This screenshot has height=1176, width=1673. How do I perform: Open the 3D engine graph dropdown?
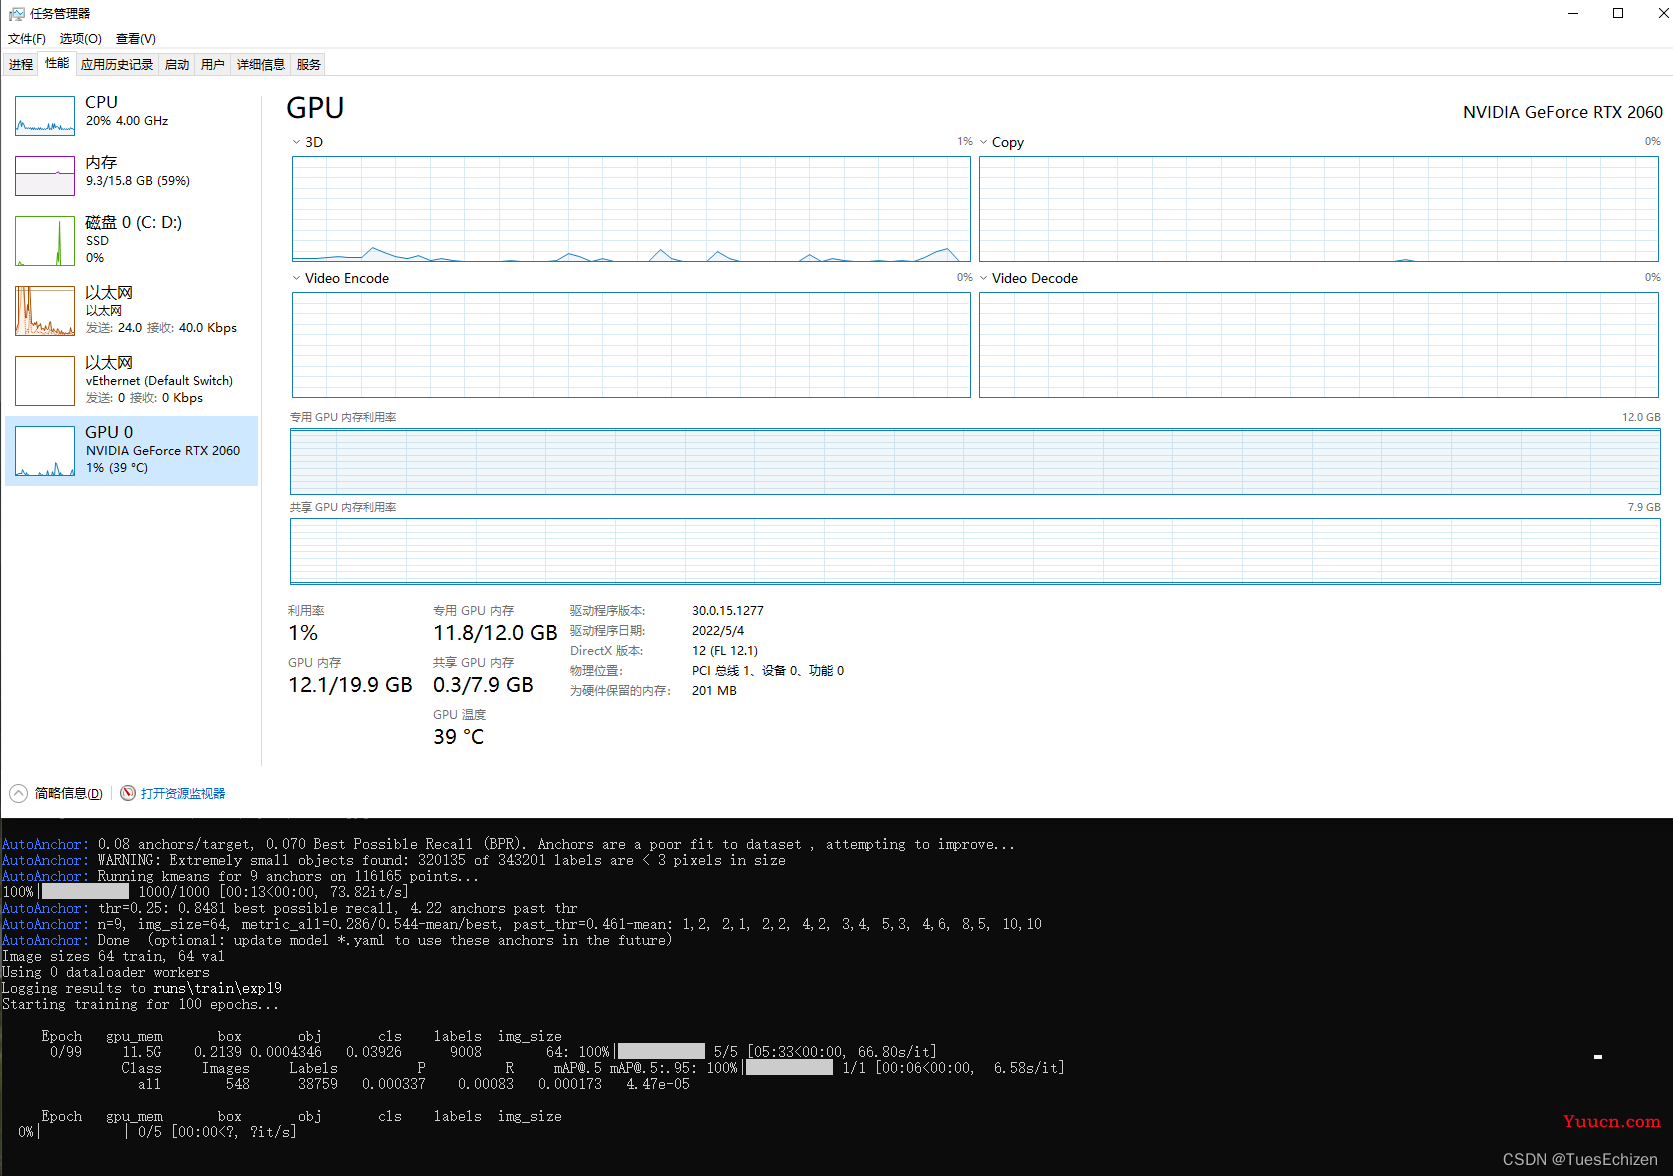pos(297,142)
